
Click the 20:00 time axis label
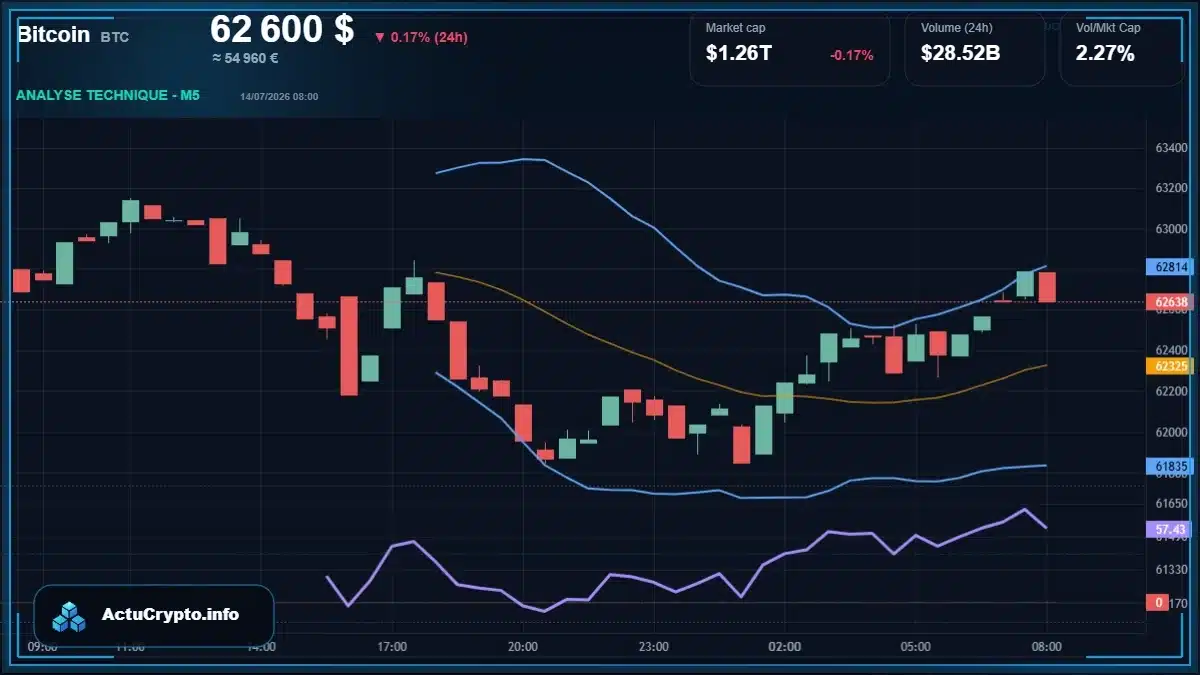click(x=523, y=647)
